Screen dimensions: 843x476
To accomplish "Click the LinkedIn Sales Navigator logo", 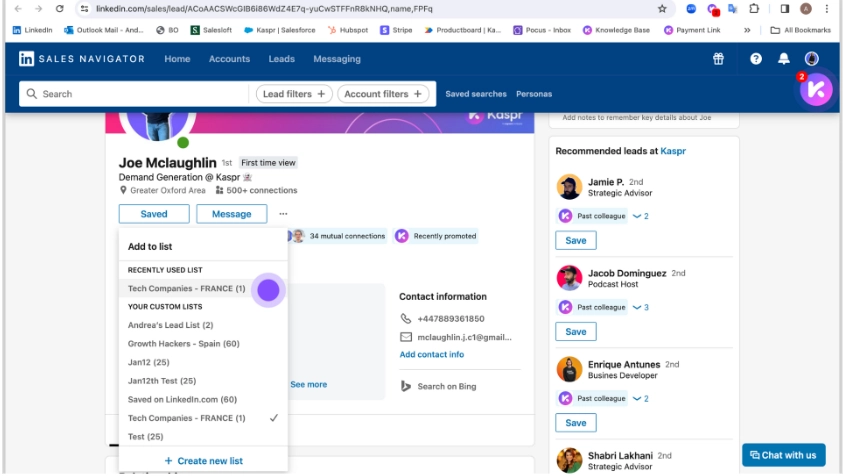I will click(82, 59).
